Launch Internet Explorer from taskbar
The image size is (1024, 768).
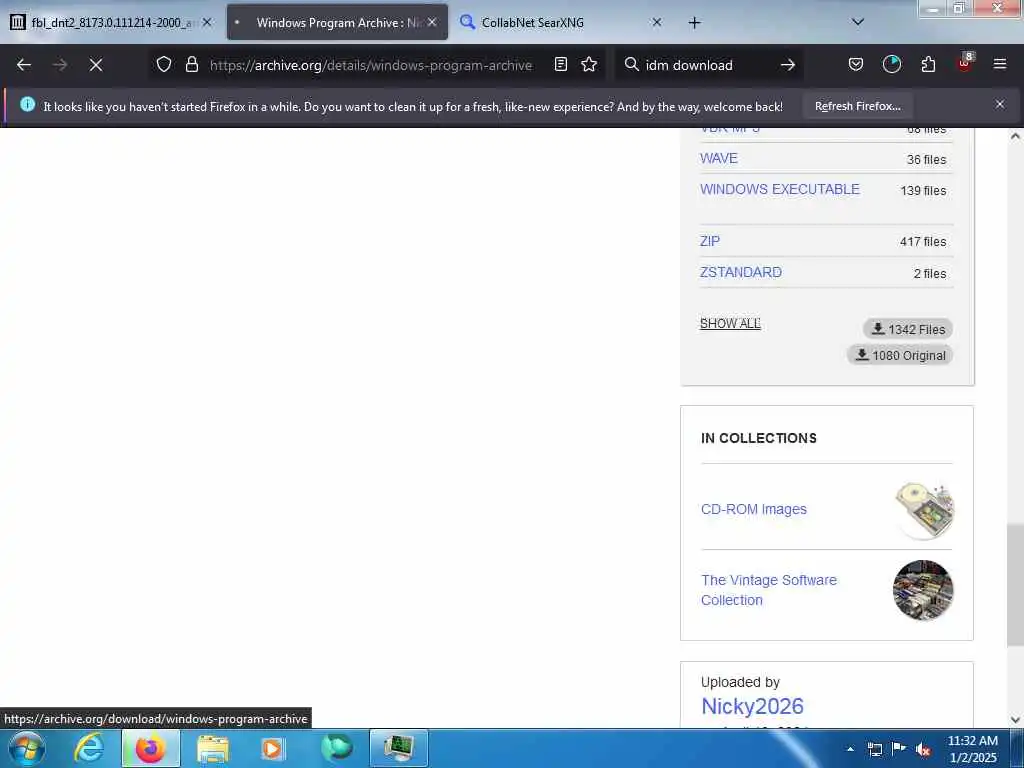click(88, 748)
